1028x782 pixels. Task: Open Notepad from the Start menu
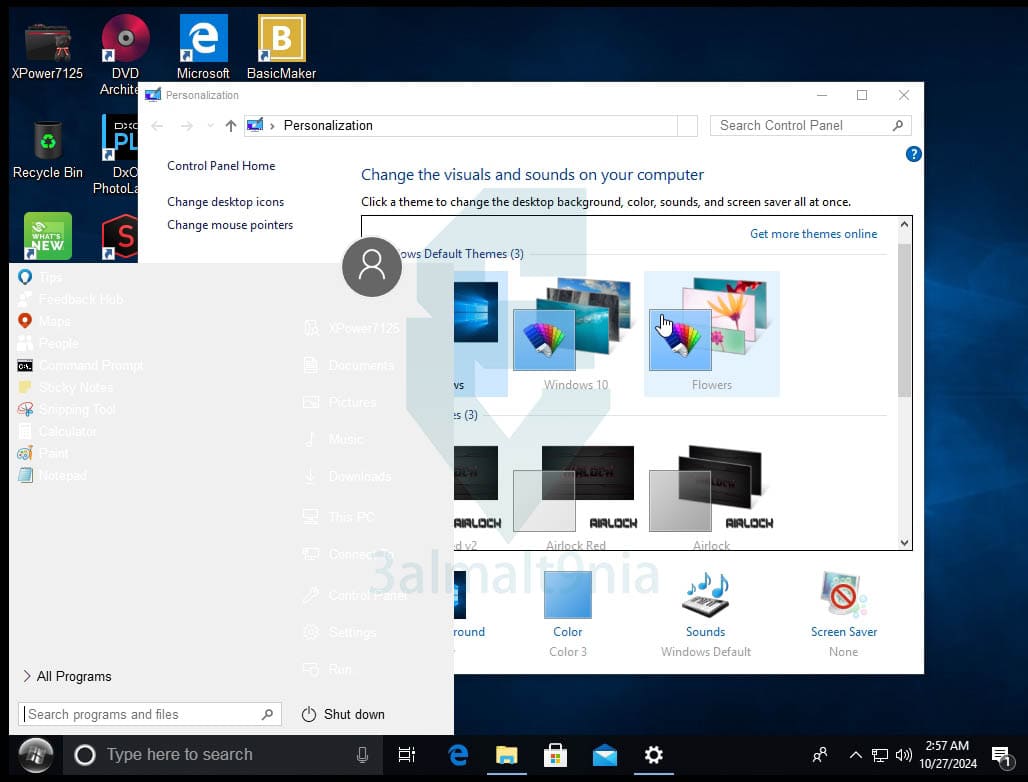[52, 475]
